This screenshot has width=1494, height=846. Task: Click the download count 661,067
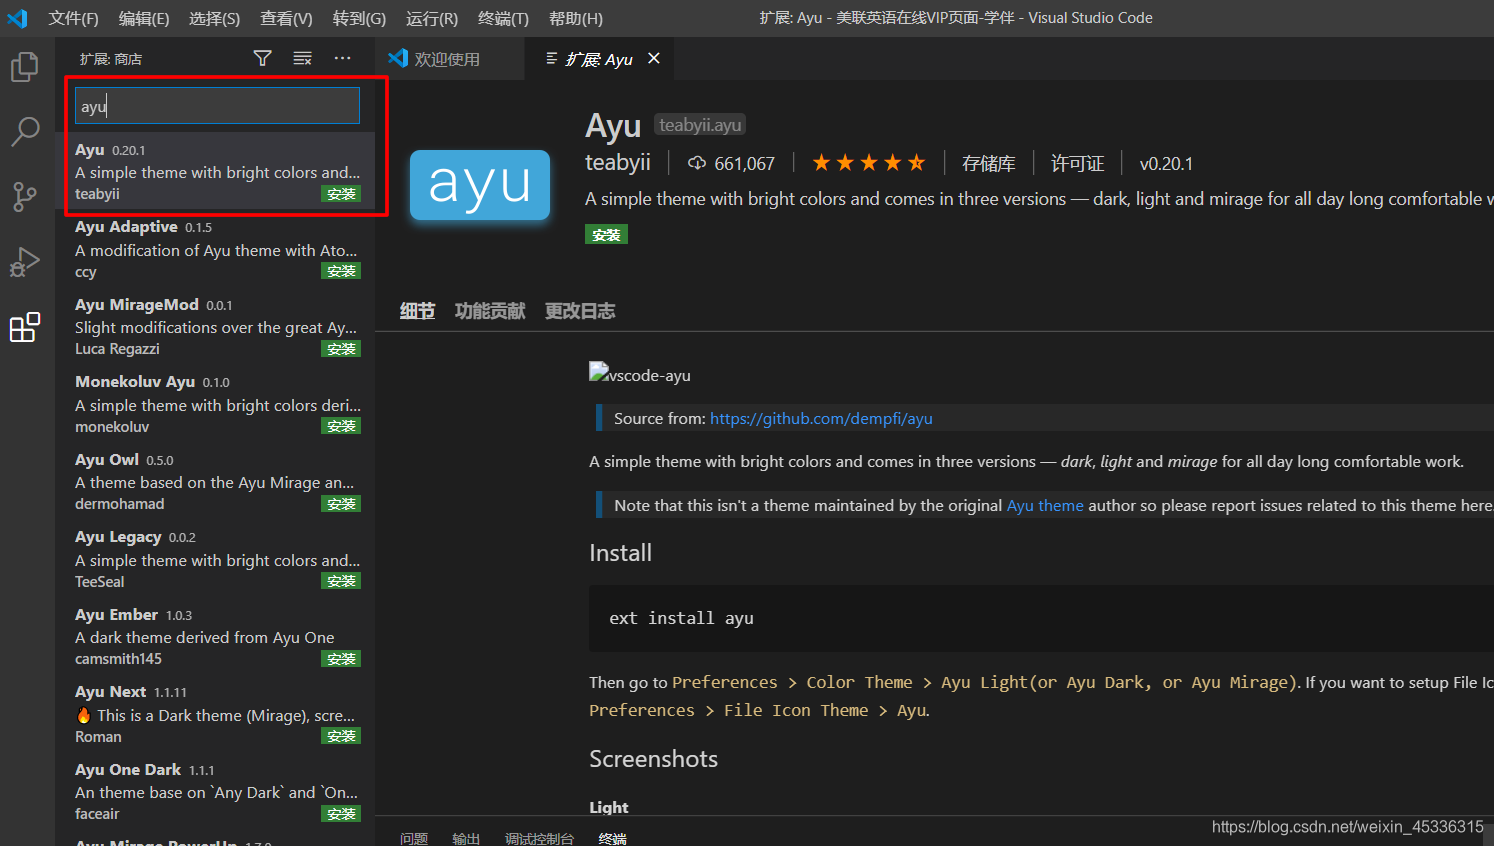[x=731, y=163]
